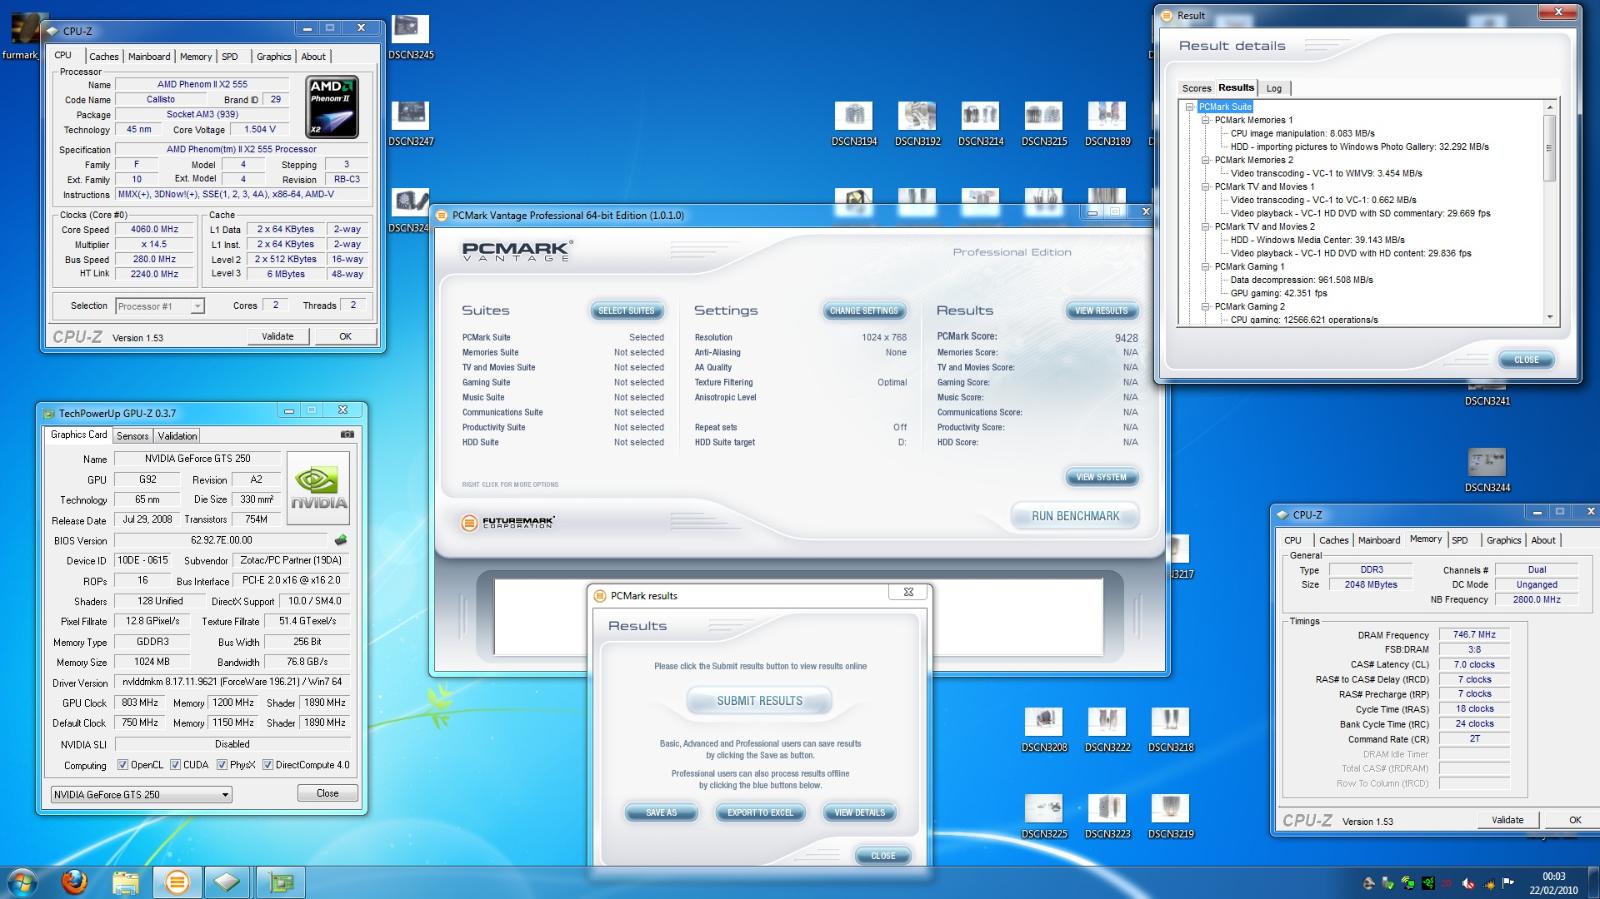Click the muted speaker volume tray icon

(x=1468, y=883)
